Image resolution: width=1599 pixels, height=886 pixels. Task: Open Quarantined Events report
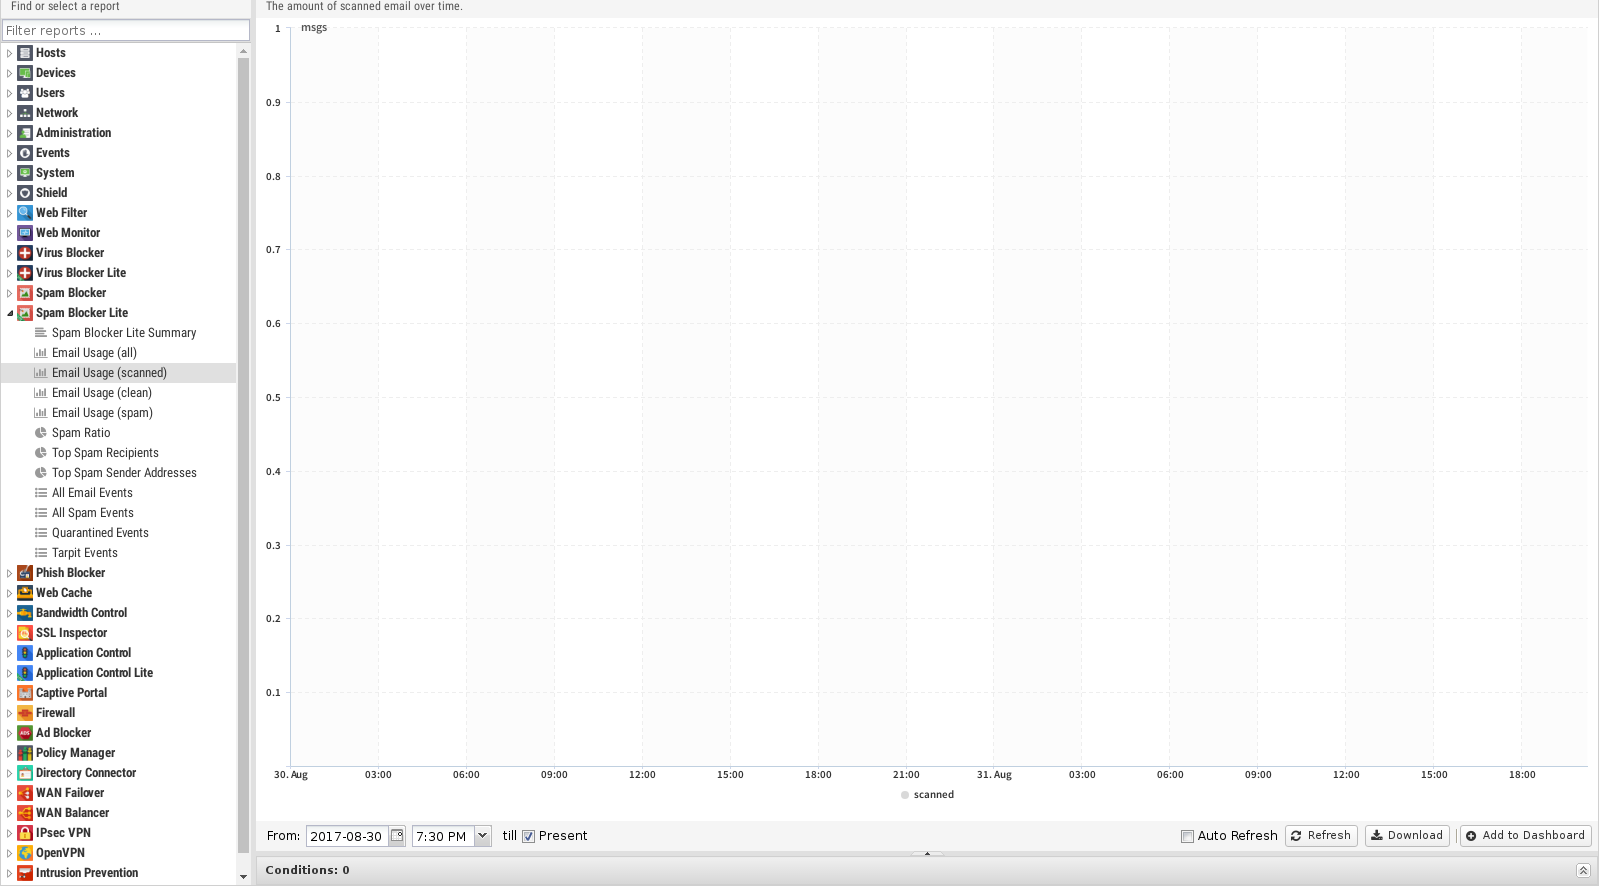[100, 533]
